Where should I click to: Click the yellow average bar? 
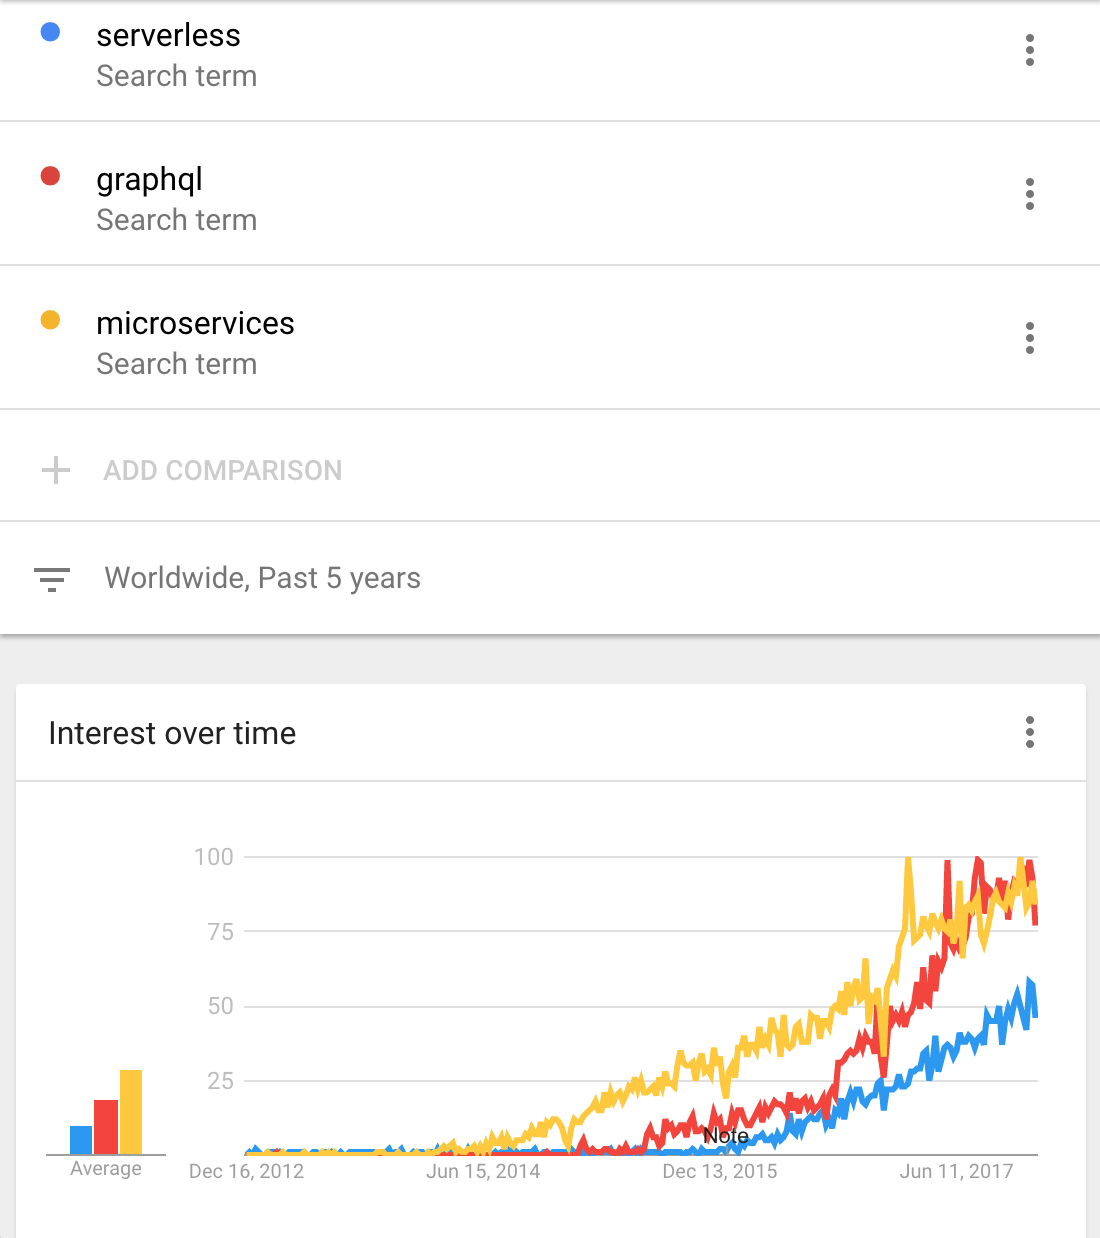click(x=131, y=1112)
